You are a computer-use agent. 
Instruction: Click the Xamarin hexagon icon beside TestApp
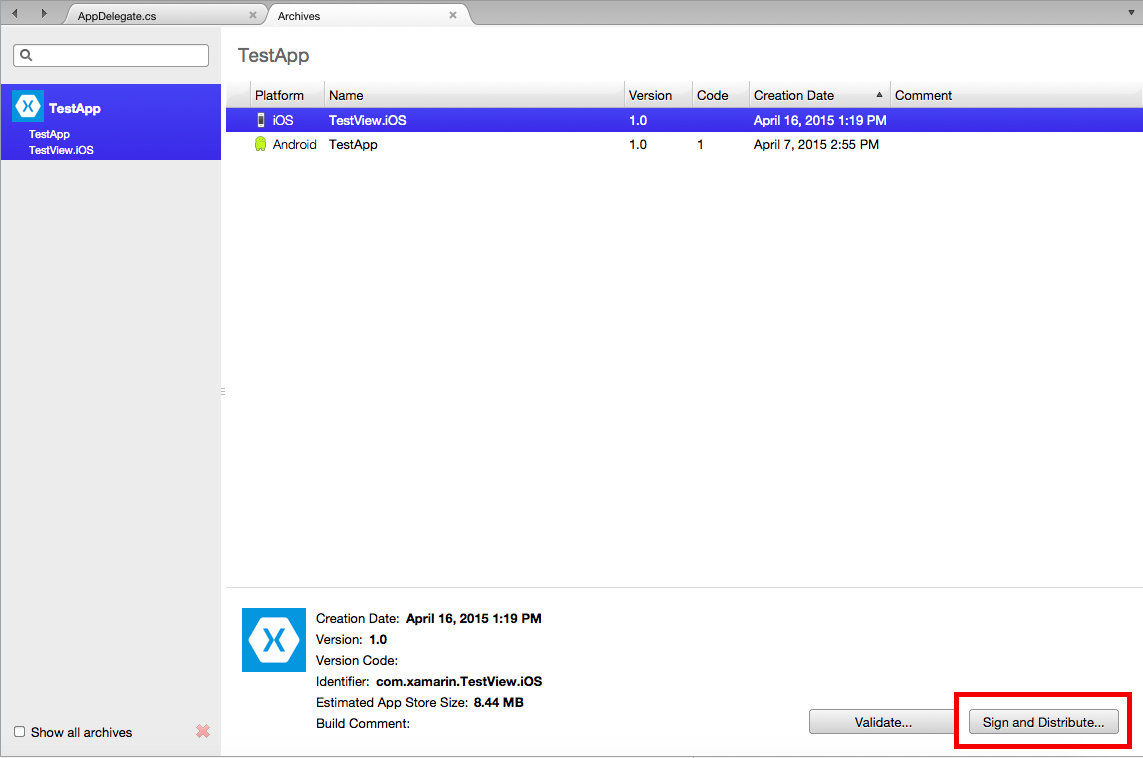coord(28,107)
